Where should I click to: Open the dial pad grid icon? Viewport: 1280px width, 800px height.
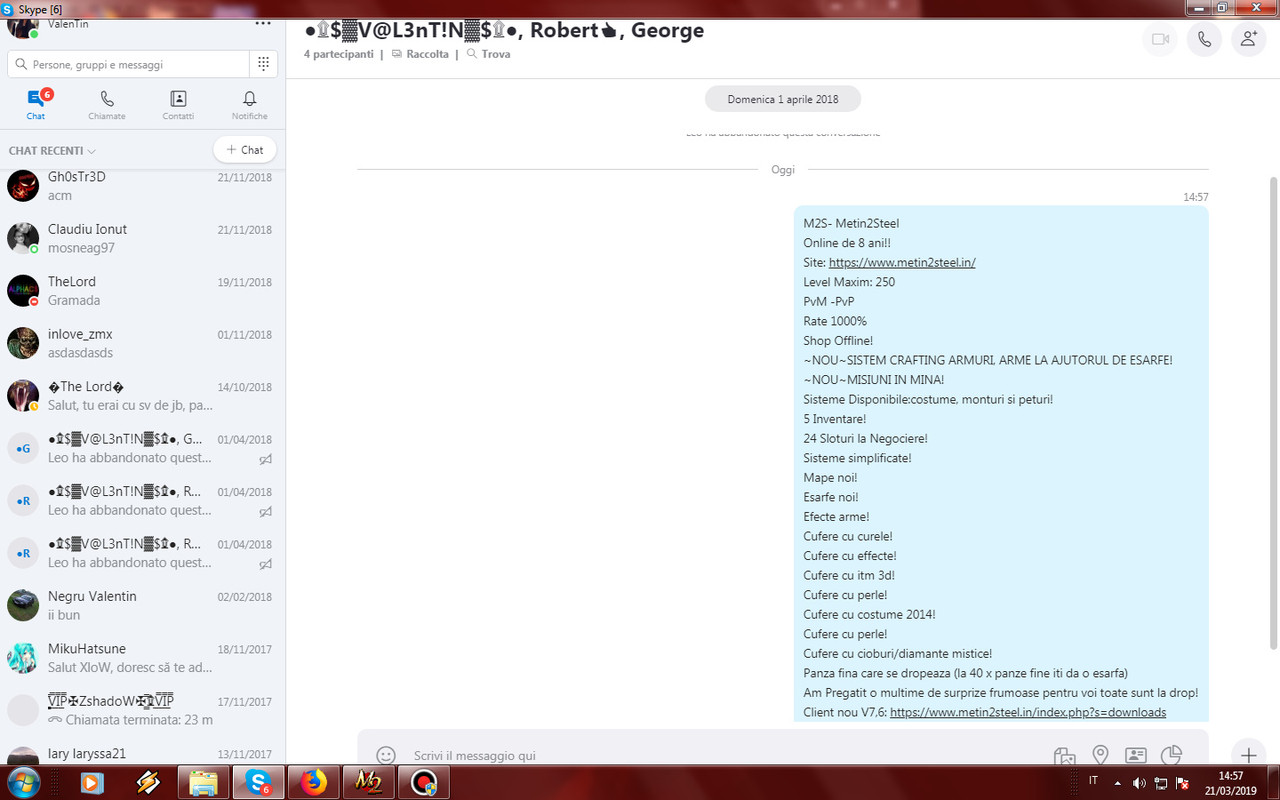(263, 64)
